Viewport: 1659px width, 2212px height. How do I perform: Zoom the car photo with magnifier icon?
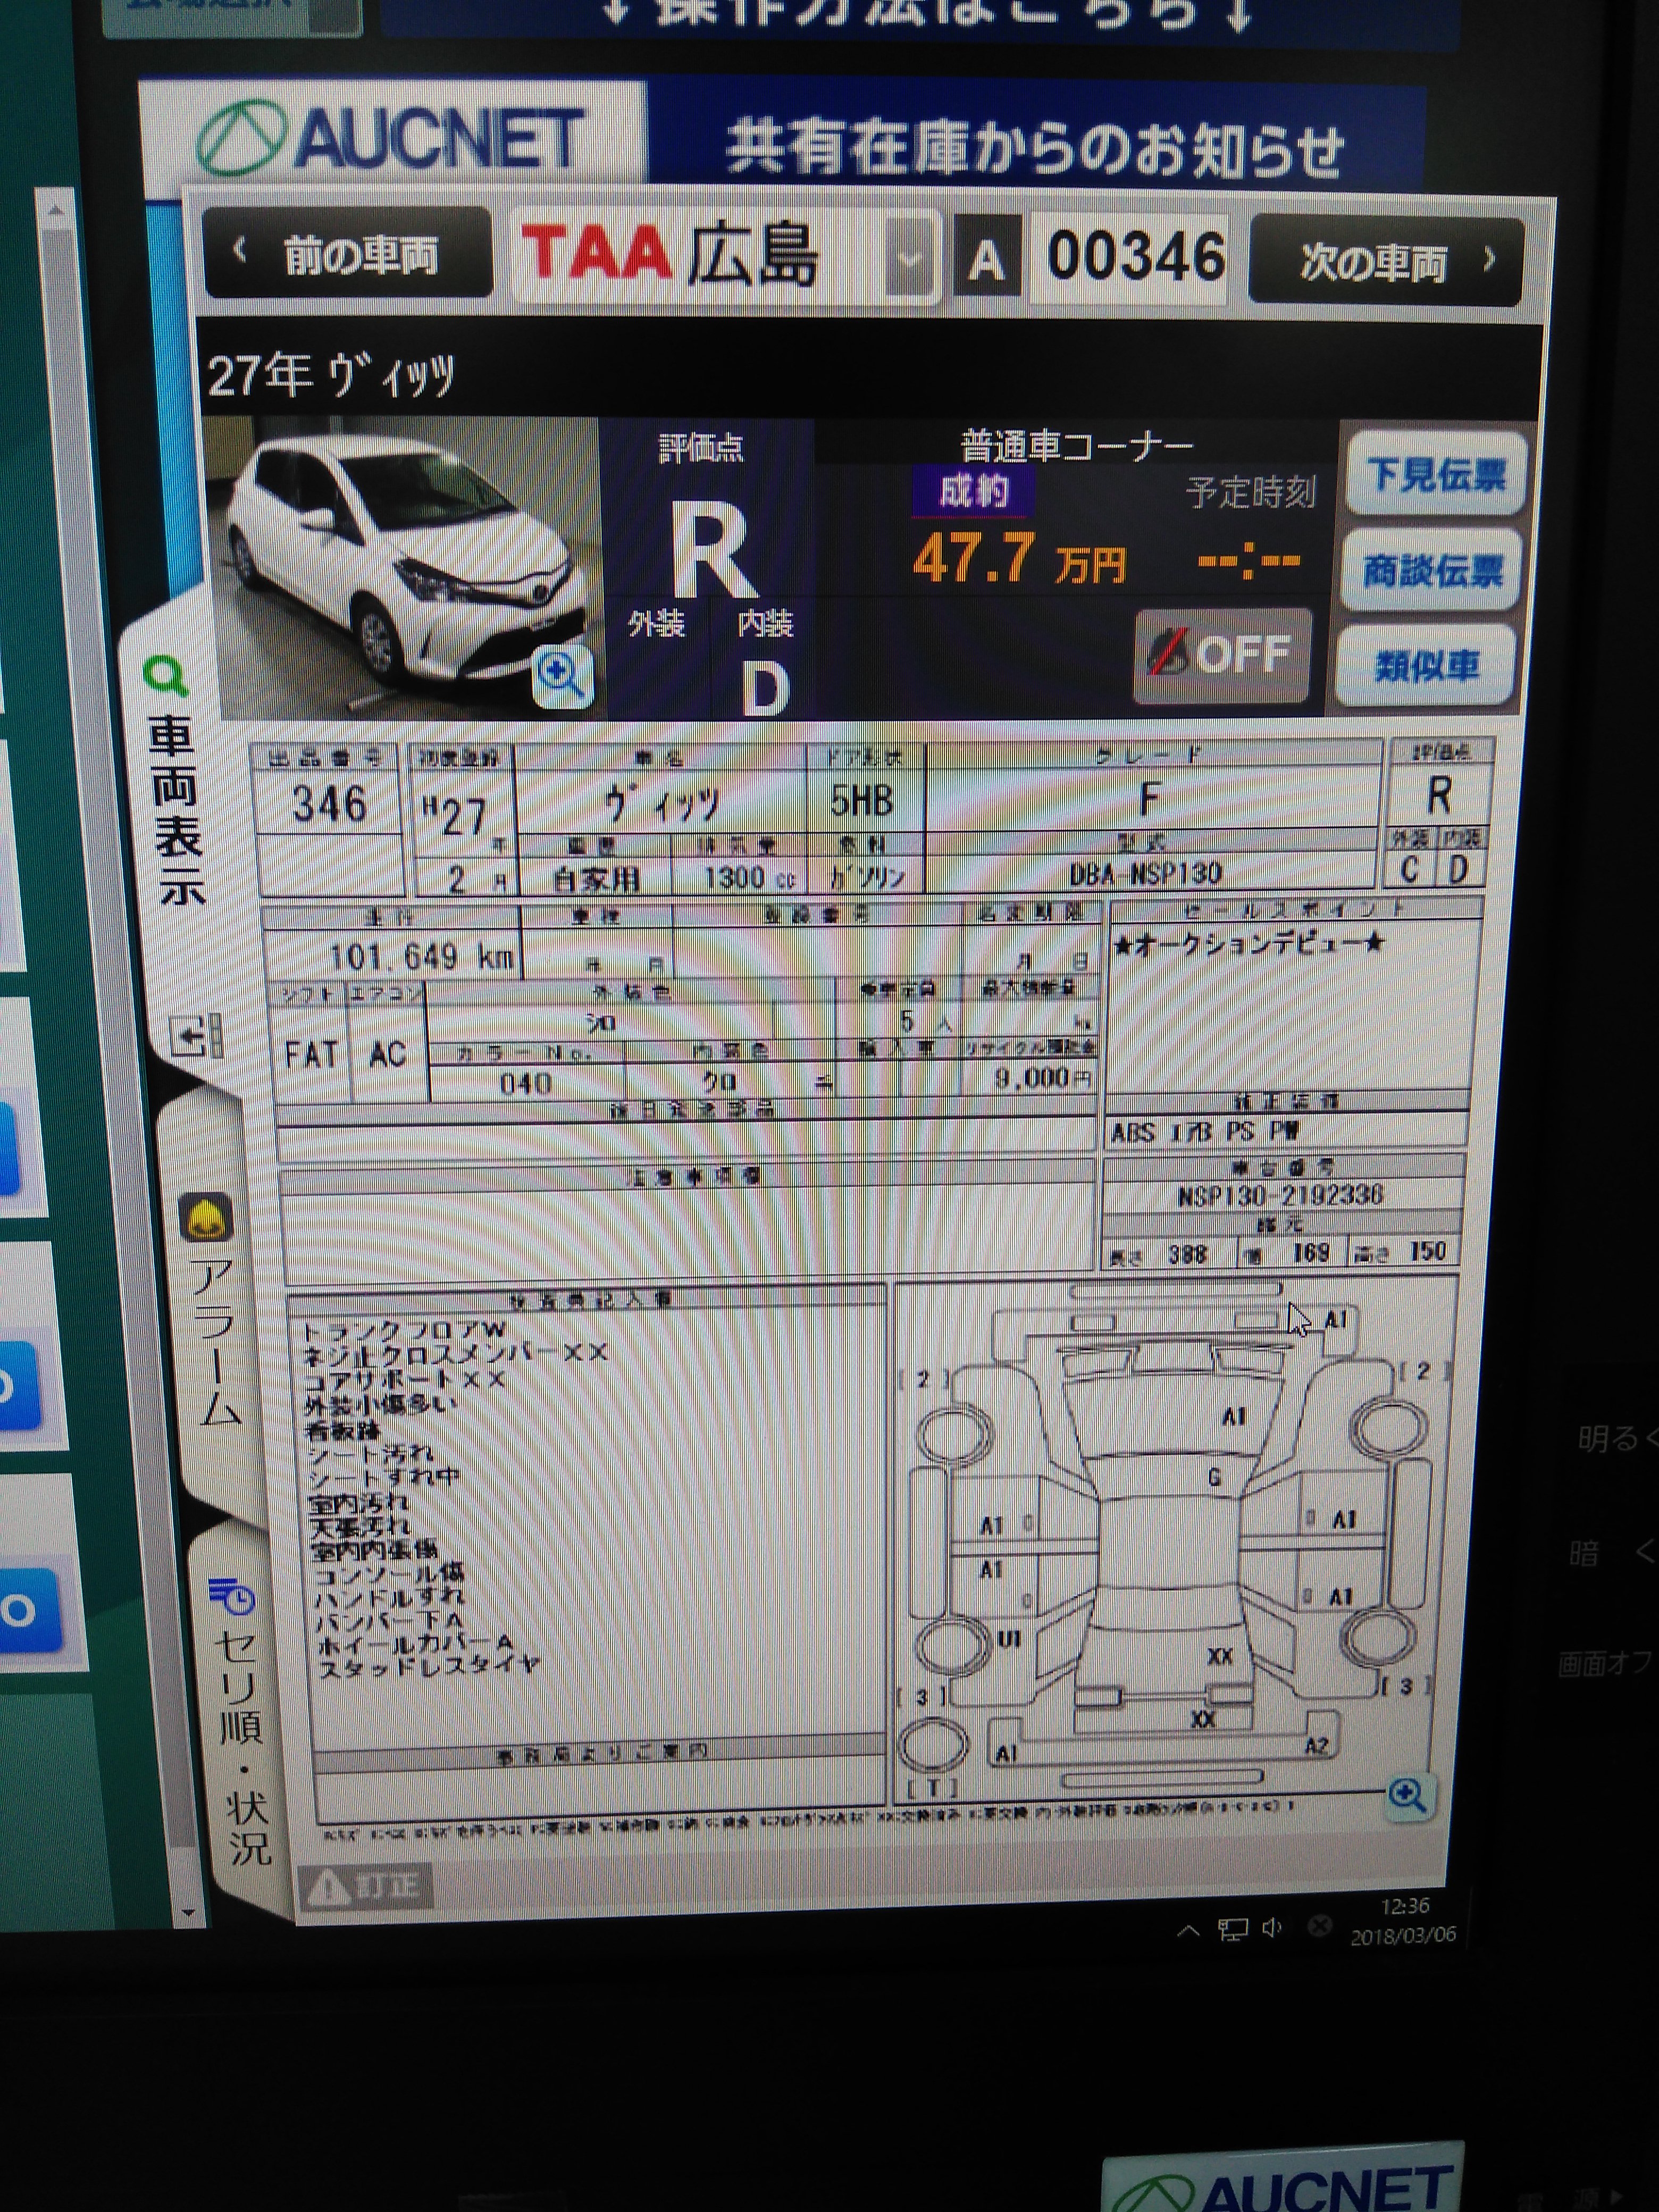[x=562, y=676]
